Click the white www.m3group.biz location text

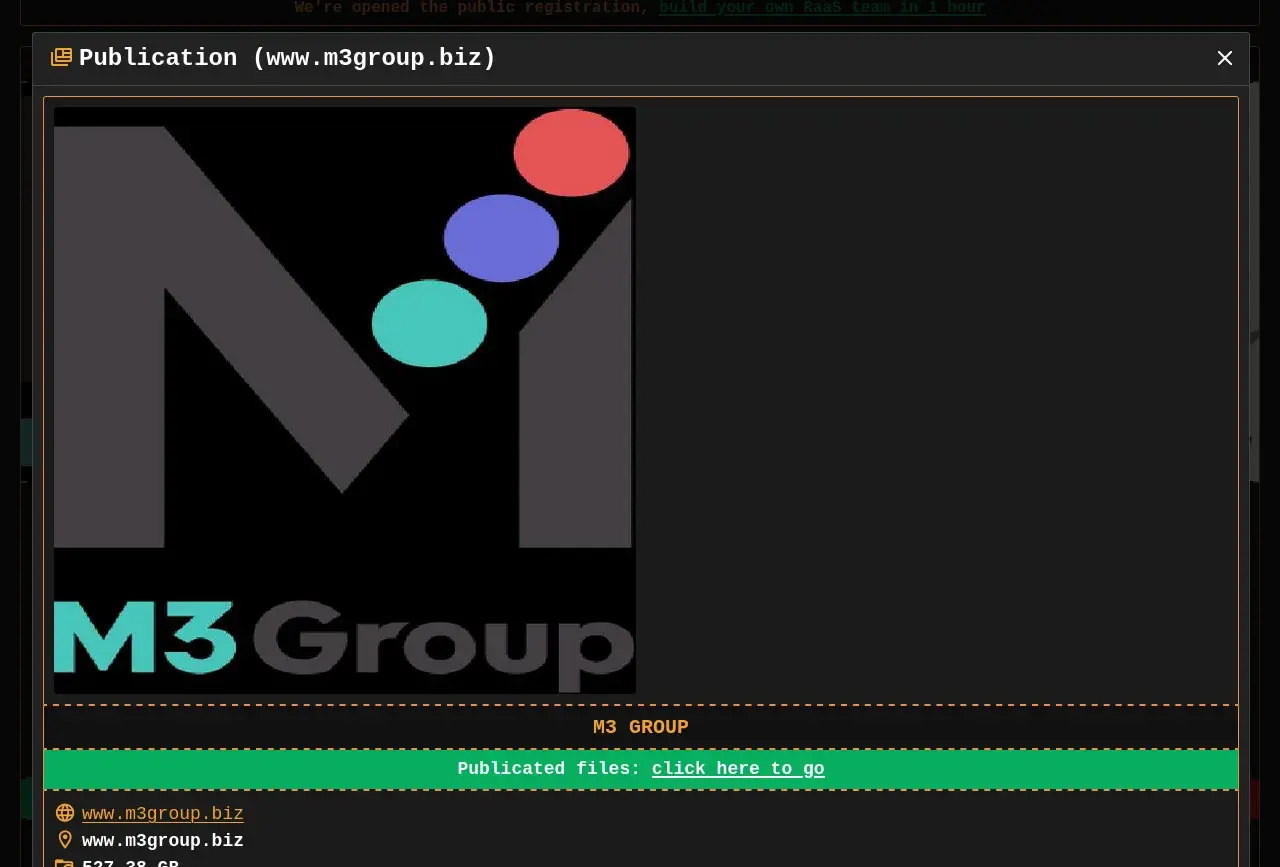coord(163,840)
